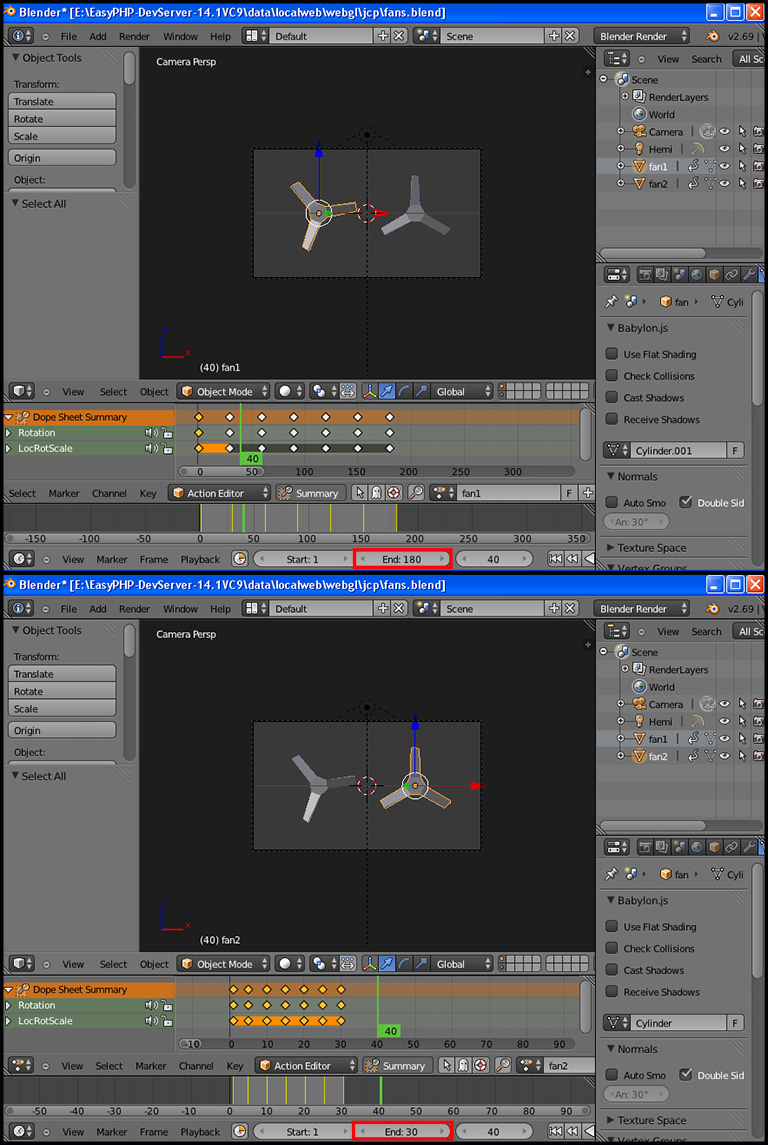Viewport: 768px width, 1145px height.
Task: Enable Auto Smooth in bottom window Normals
Action: [x=612, y=1075]
